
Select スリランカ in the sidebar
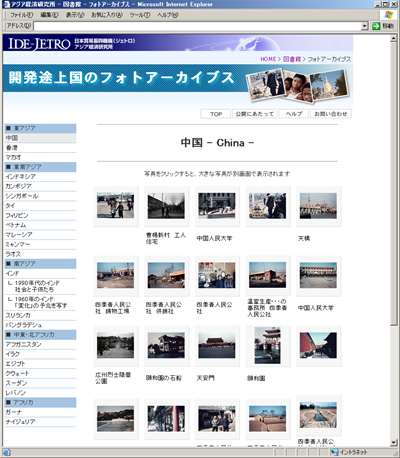(x=40, y=315)
